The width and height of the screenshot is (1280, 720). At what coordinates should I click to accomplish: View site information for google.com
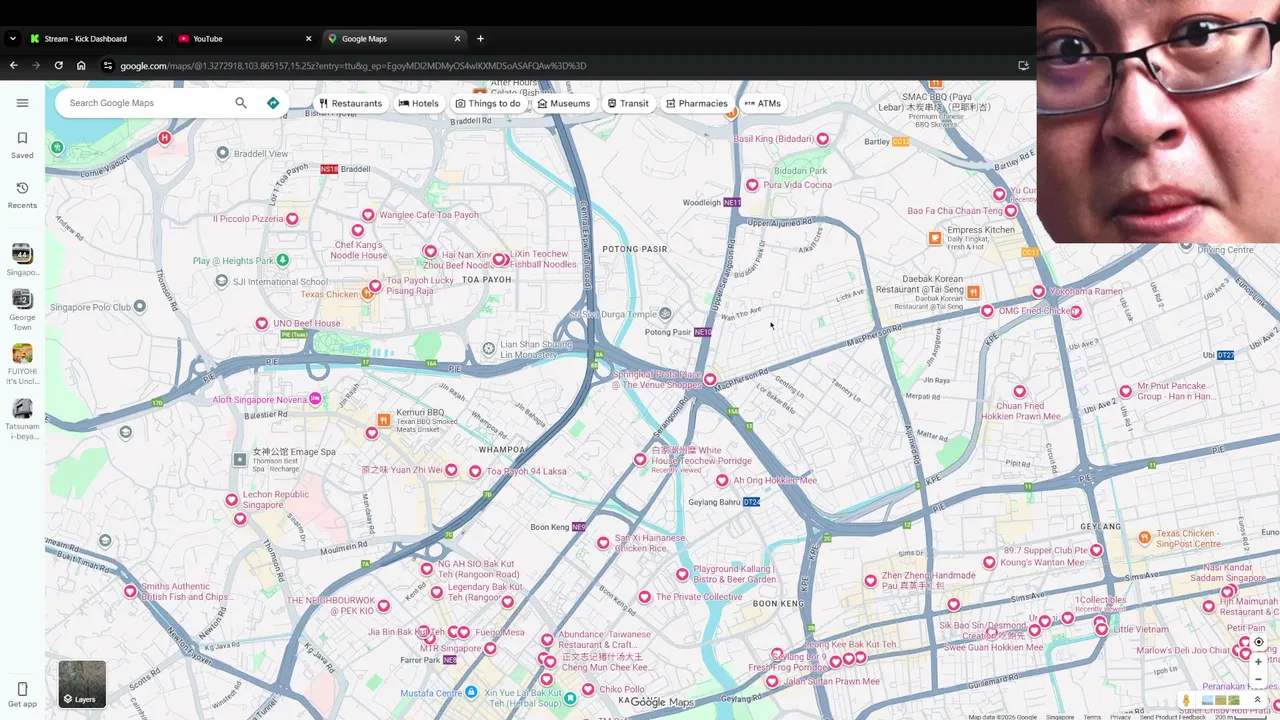click(108, 66)
